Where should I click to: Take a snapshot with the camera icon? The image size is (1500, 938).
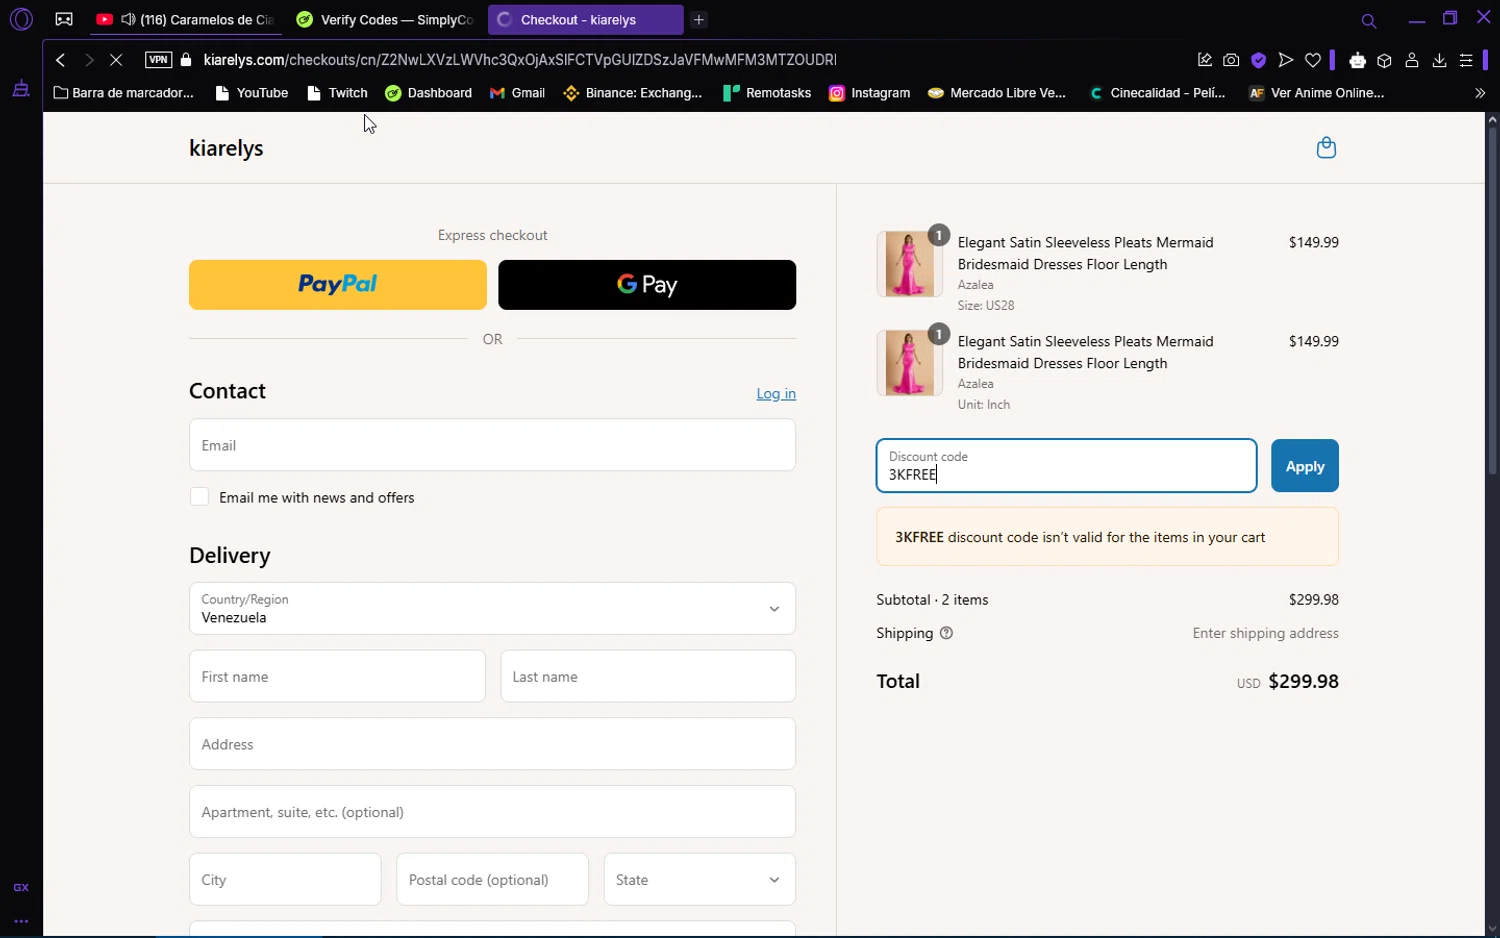tap(1231, 60)
